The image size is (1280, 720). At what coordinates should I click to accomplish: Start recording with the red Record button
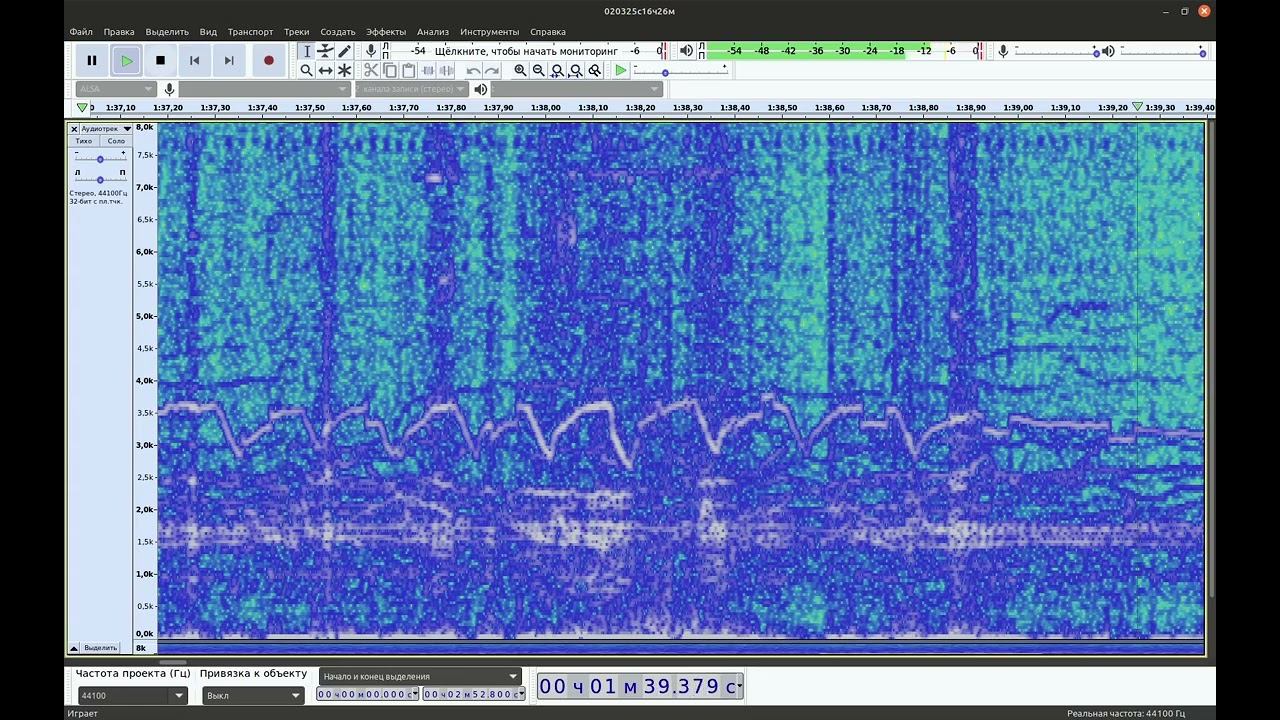268,60
